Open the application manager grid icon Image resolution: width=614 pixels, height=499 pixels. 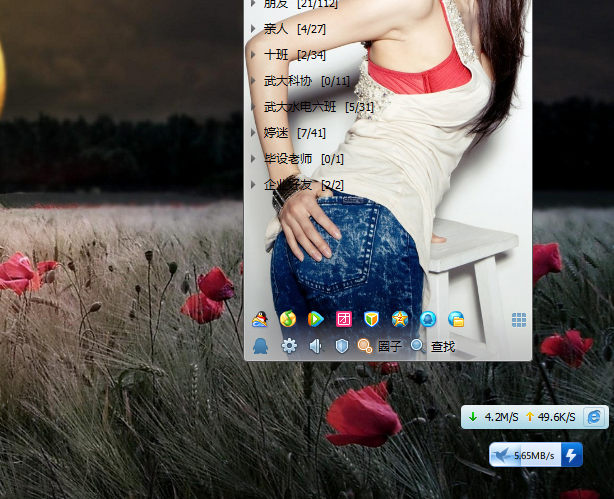click(519, 320)
